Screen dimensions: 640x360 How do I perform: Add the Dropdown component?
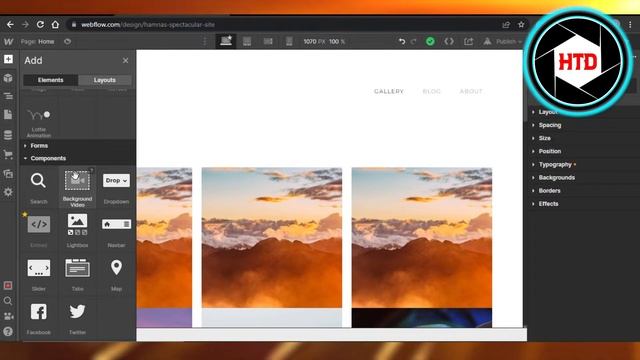[x=116, y=187]
